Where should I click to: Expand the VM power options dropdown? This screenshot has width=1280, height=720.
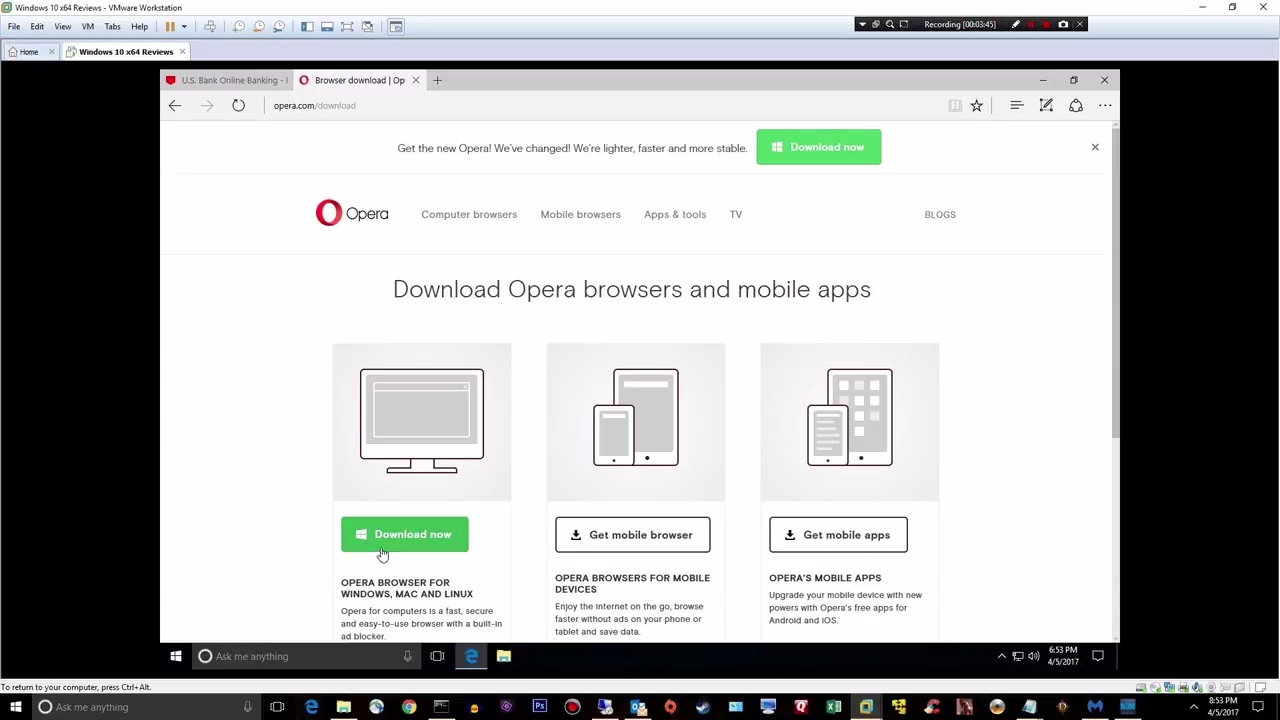184,26
